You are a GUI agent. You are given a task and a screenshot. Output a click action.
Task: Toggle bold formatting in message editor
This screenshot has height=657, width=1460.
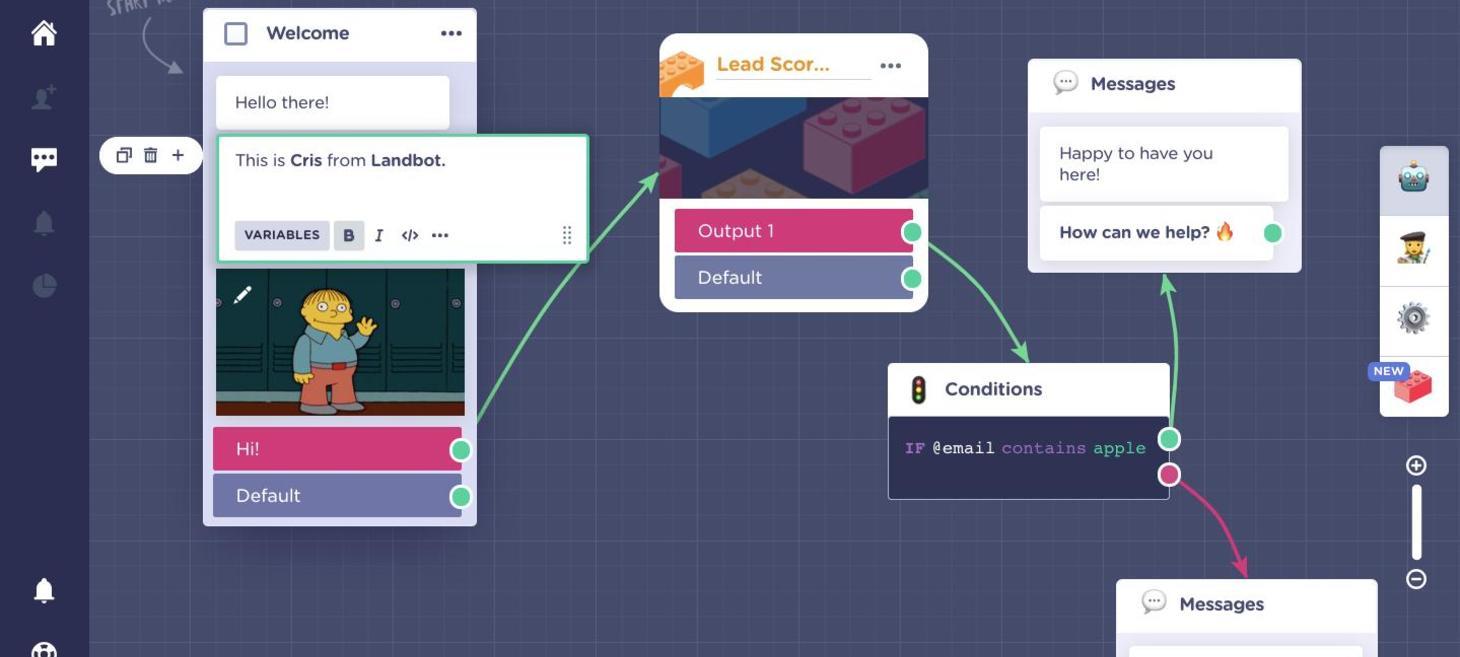pyautogui.click(x=349, y=235)
